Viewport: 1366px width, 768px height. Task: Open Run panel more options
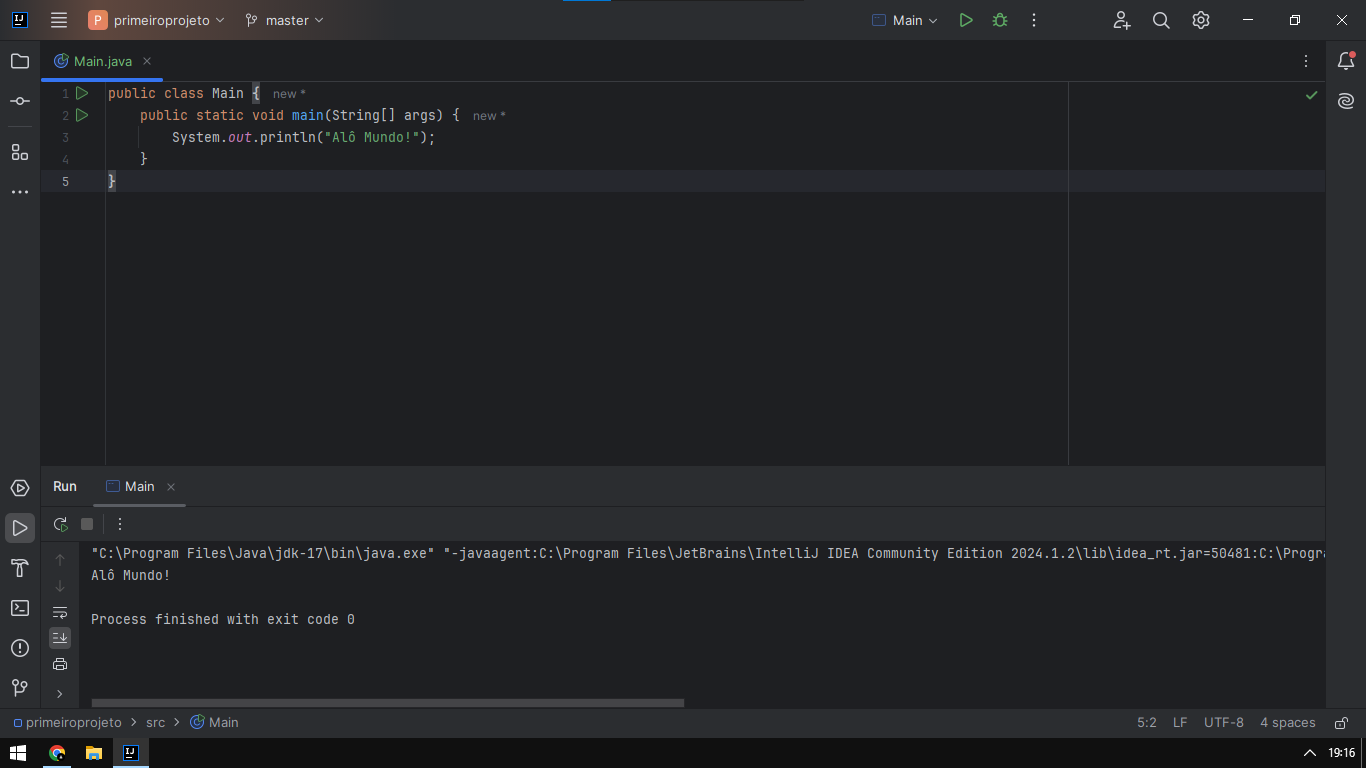click(x=120, y=524)
